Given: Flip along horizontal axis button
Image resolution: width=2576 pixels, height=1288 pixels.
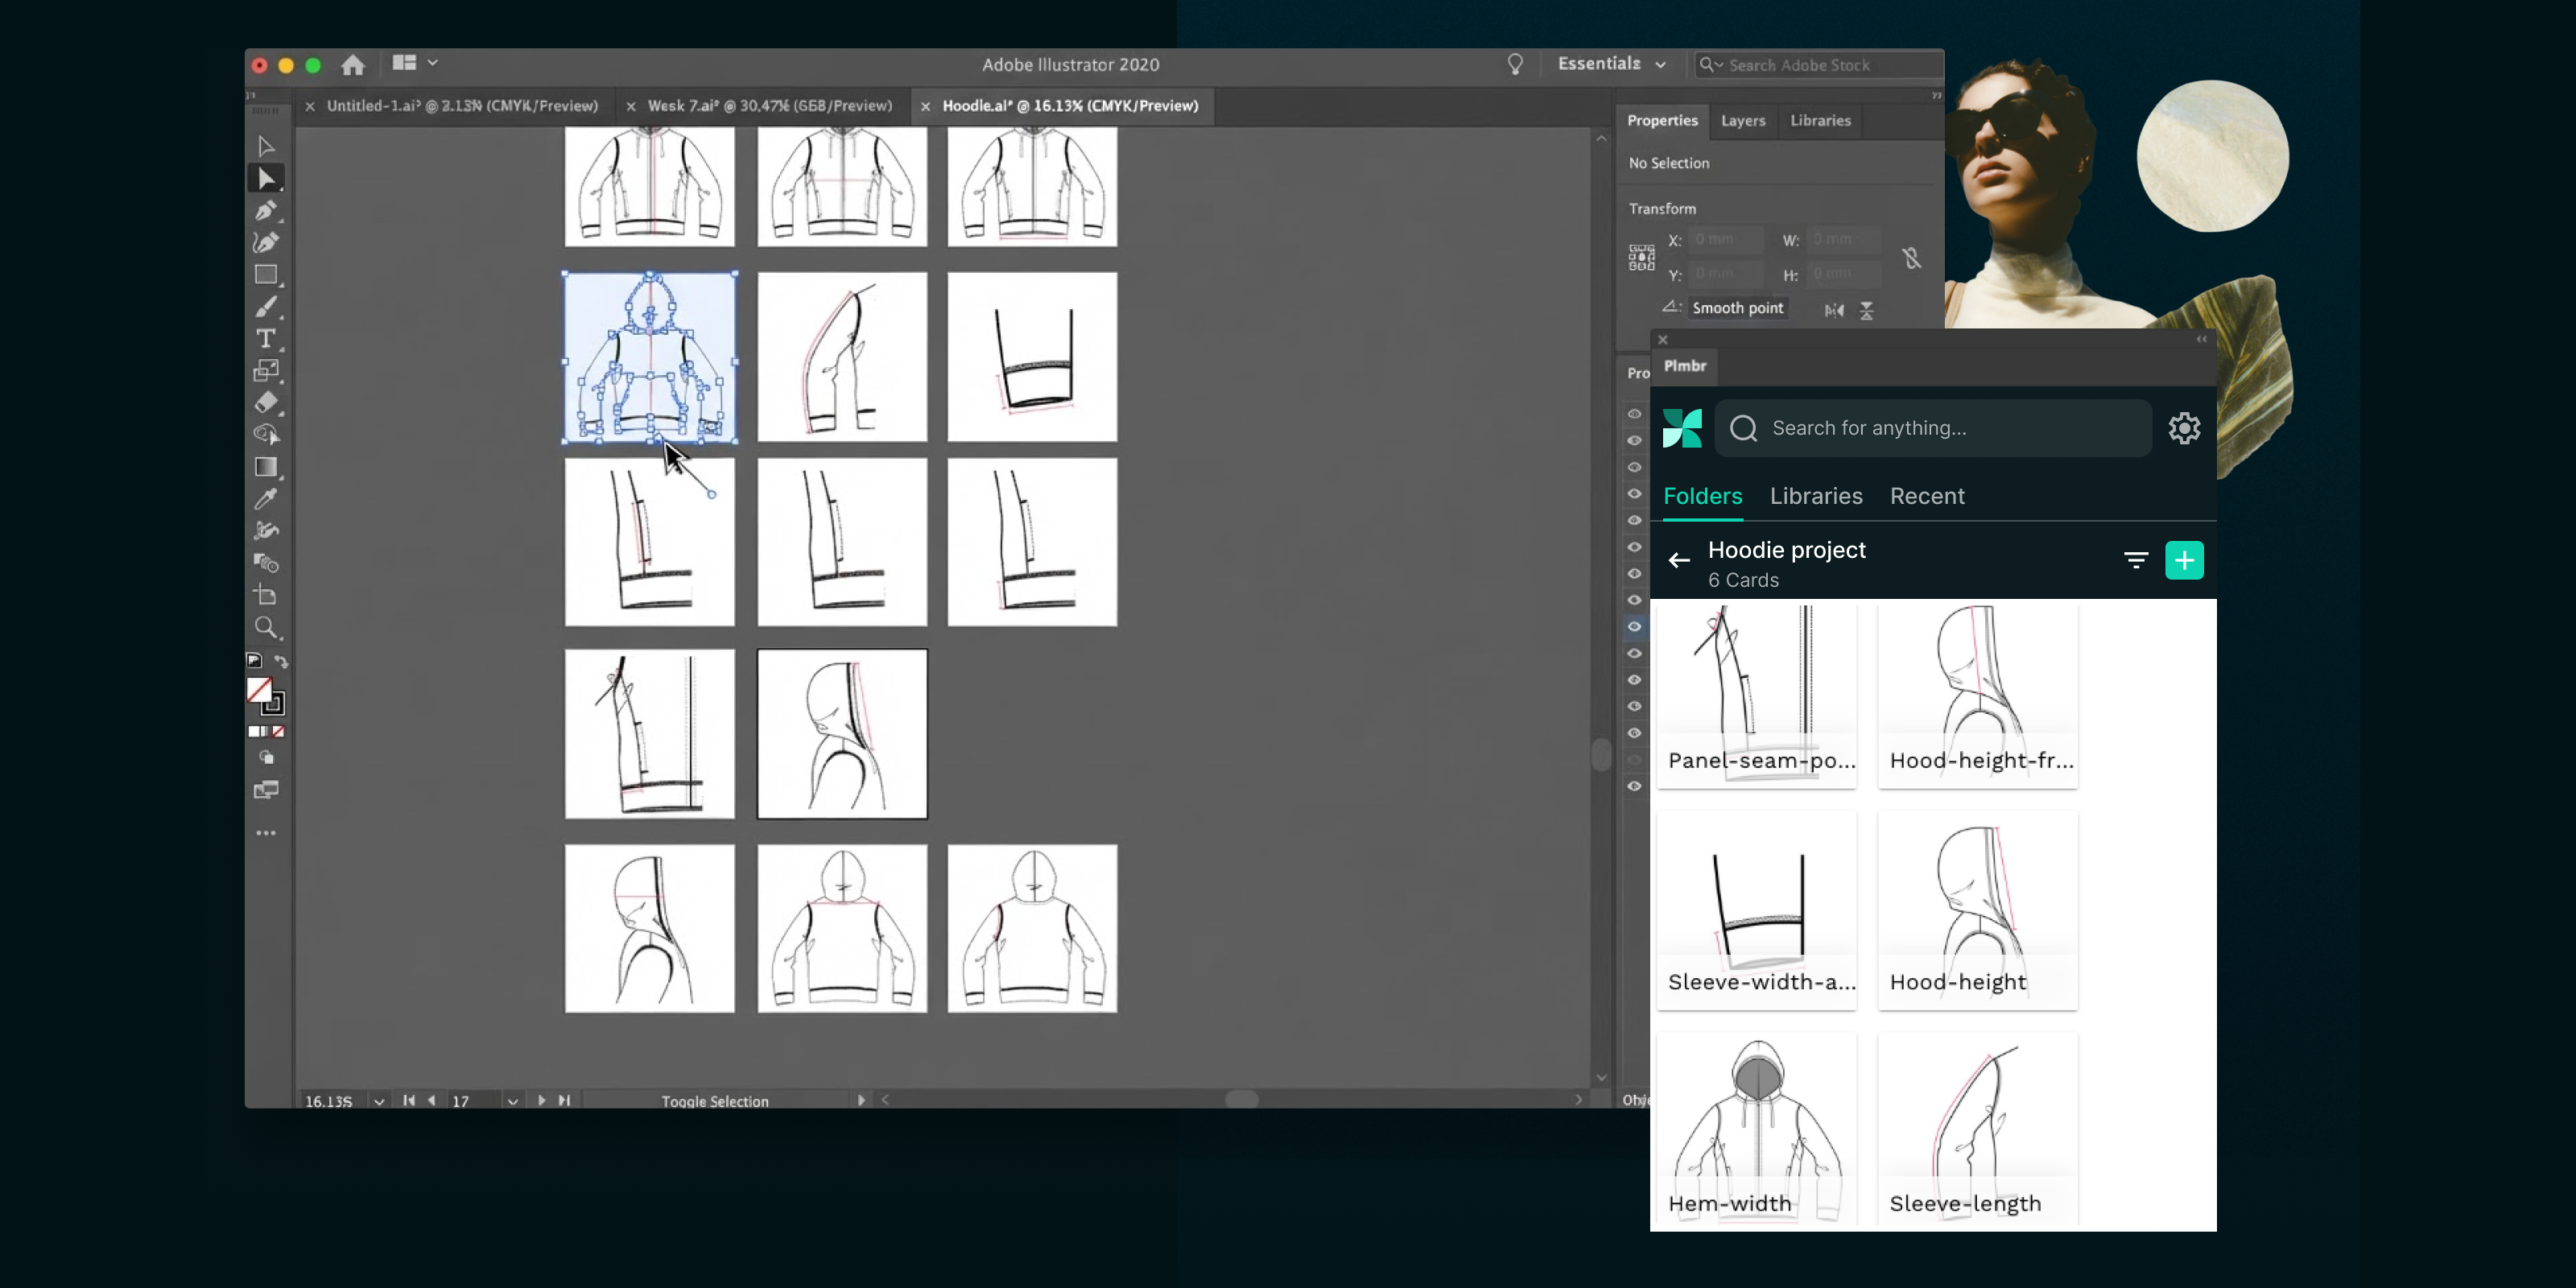Looking at the screenshot, I should coord(1834,310).
